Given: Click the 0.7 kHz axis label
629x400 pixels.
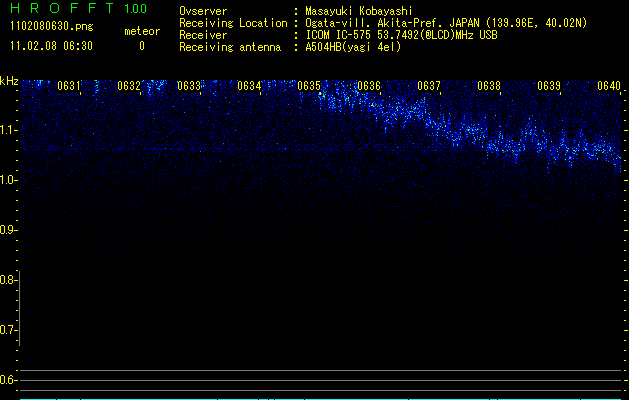Looking at the screenshot, I should [x=7, y=330].
